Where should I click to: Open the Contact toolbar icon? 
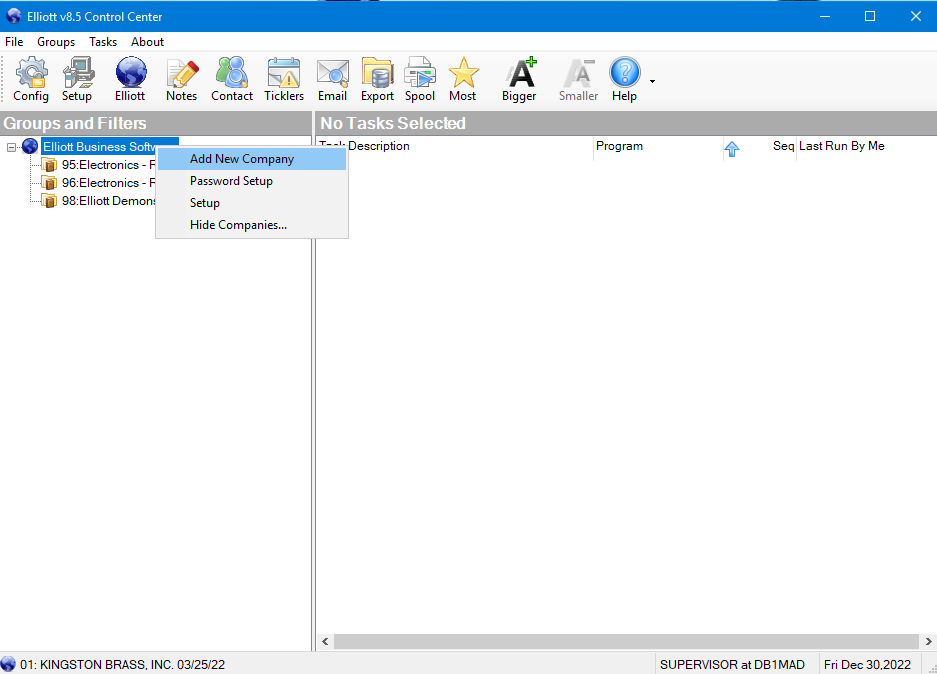click(x=232, y=79)
